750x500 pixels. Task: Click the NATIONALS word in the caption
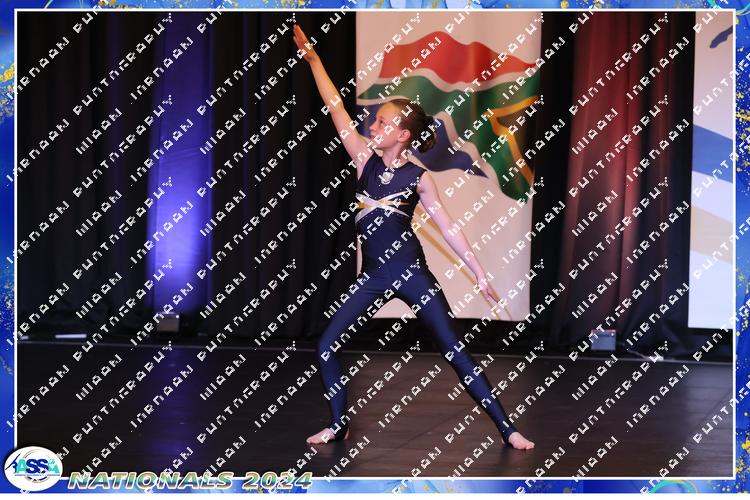[x=149, y=480]
